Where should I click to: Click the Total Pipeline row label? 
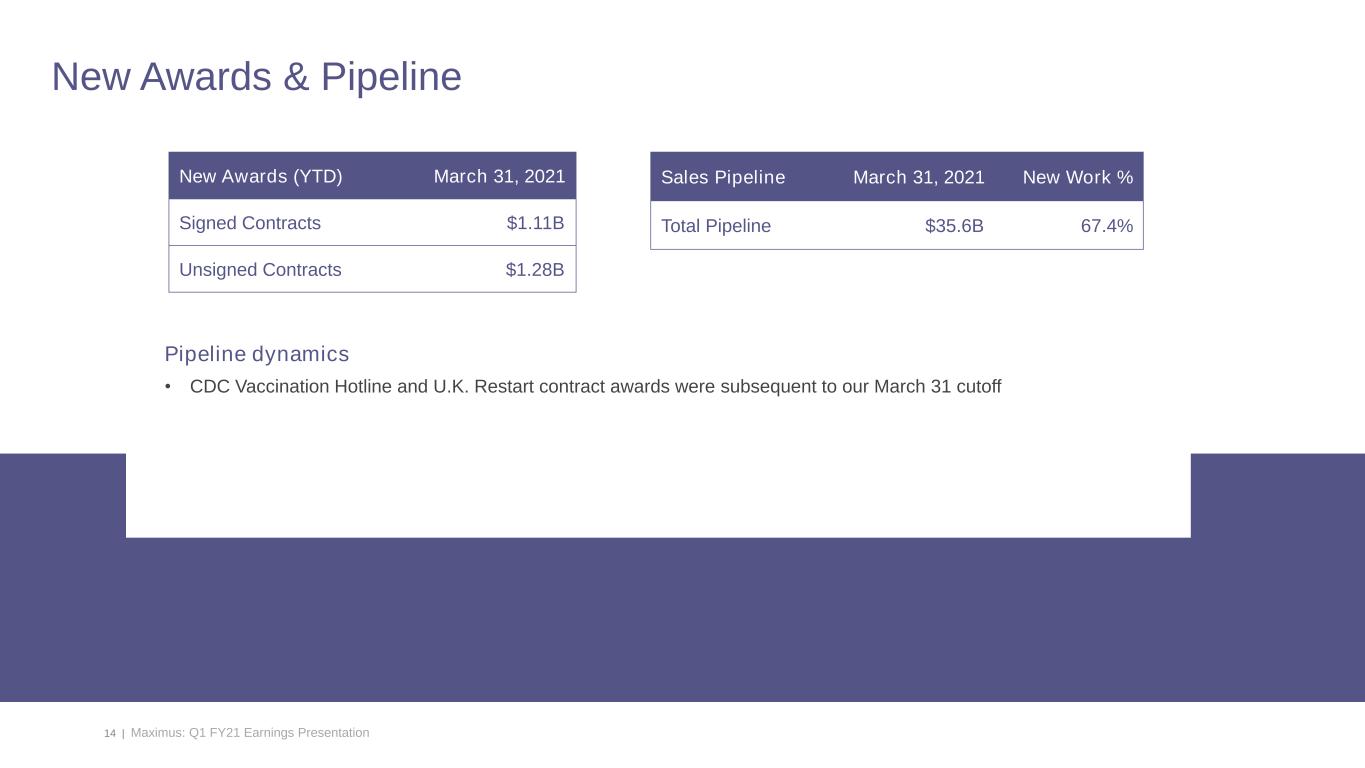coord(716,226)
